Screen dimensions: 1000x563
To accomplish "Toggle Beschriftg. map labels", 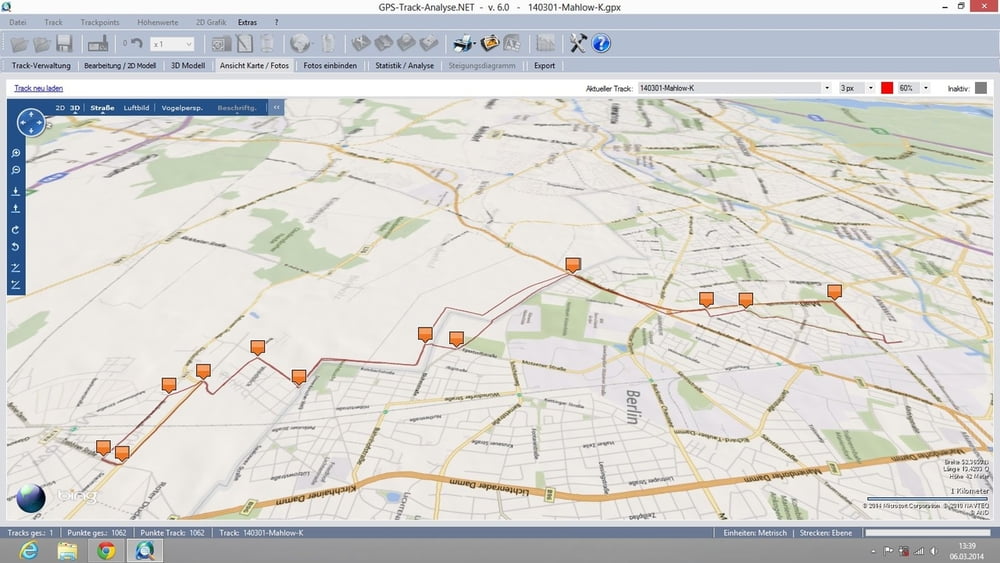I will click(237, 108).
